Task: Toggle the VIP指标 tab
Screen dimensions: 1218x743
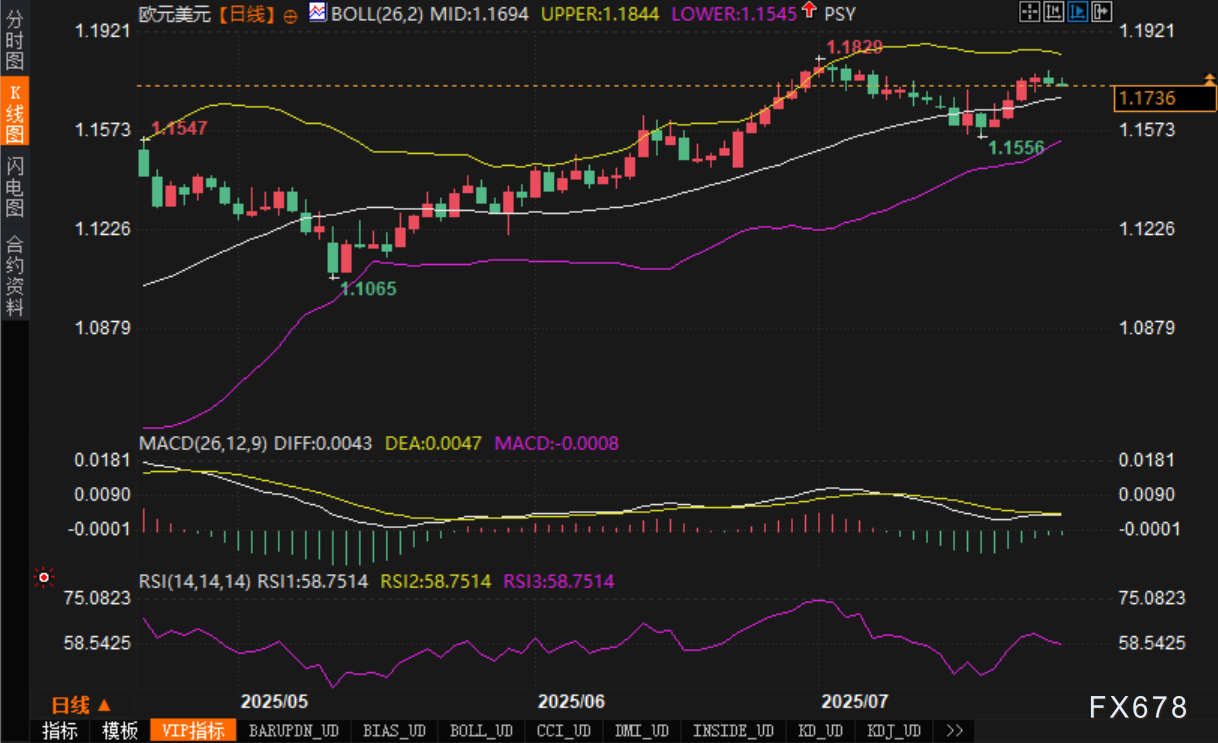Action: coord(193,731)
